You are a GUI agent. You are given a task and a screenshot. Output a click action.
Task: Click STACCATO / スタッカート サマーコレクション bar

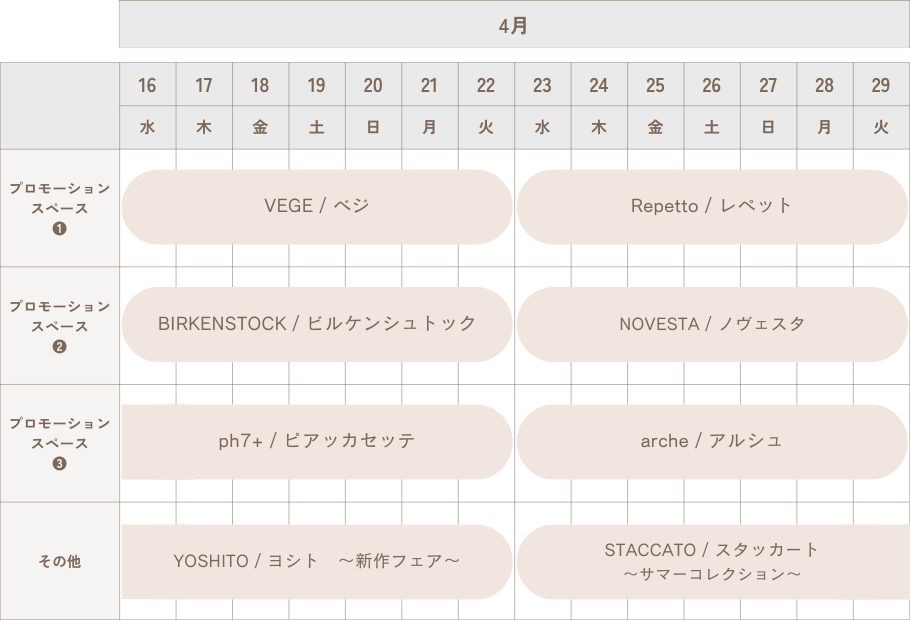(713, 561)
